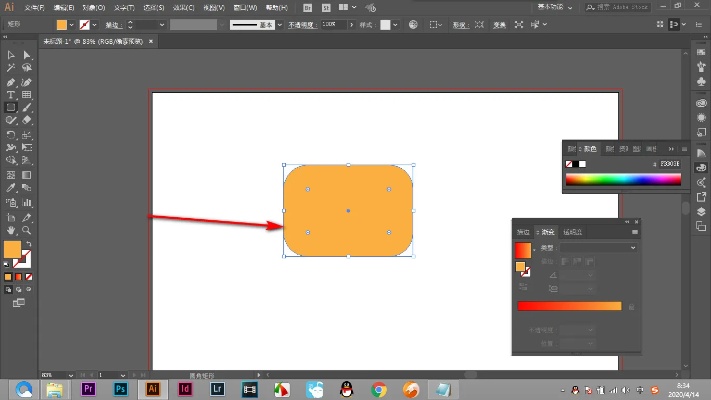
Task: Switch to the 渐变 gradient tab
Action: 547,232
